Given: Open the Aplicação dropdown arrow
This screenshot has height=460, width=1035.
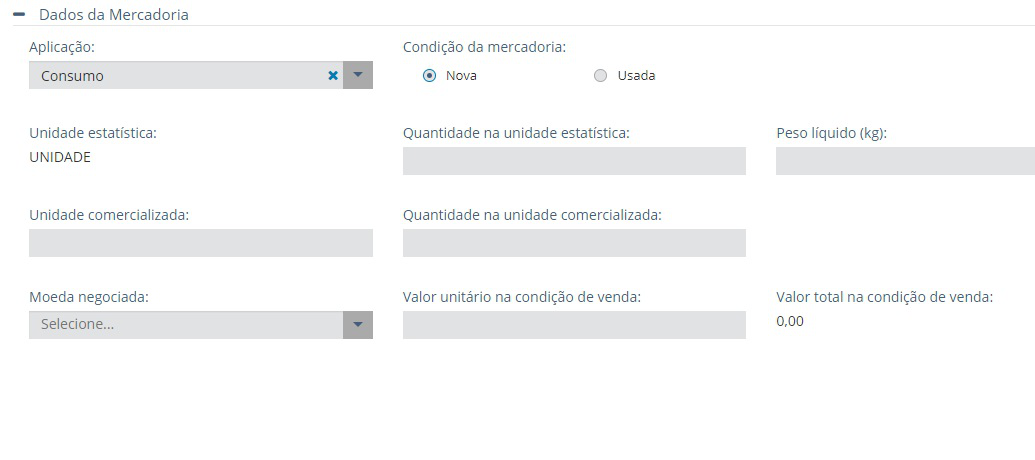Looking at the screenshot, I should click(358, 76).
